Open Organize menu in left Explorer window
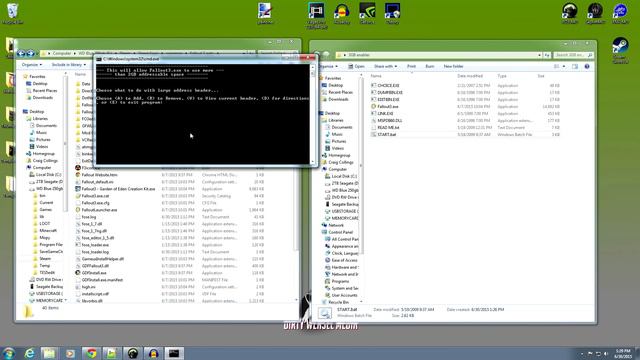This screenshot has height=360, width=640. pyautogui.click(x=31, y=64)
